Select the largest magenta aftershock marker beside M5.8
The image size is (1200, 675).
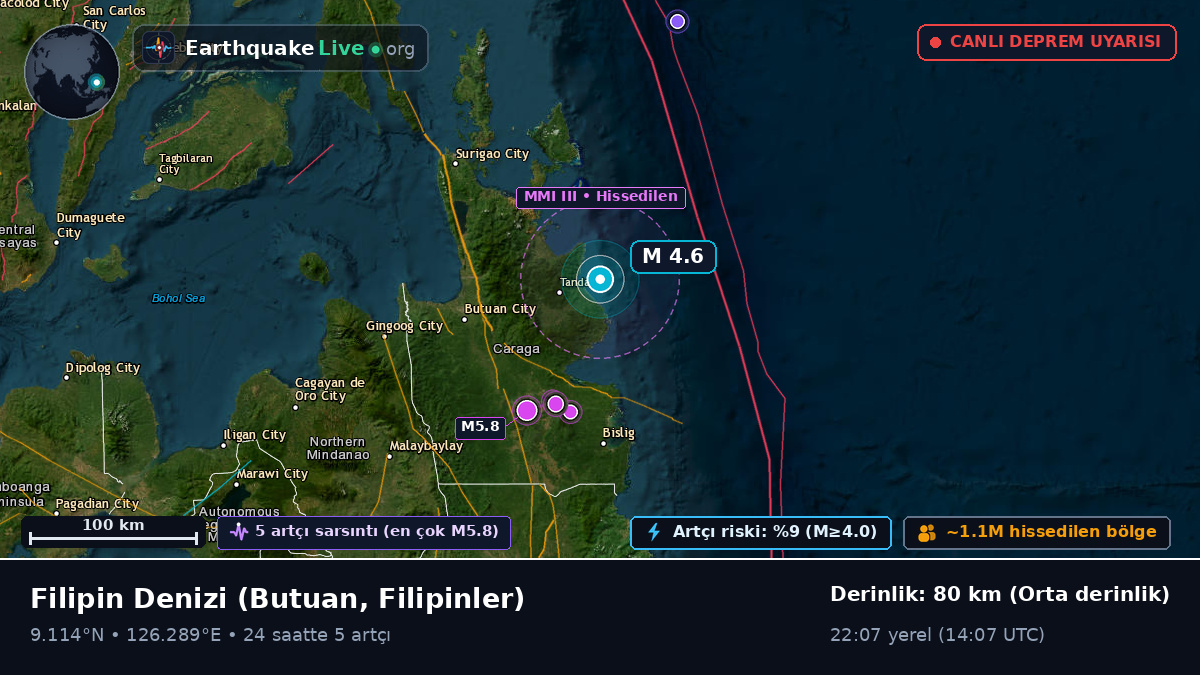point(527,410)
